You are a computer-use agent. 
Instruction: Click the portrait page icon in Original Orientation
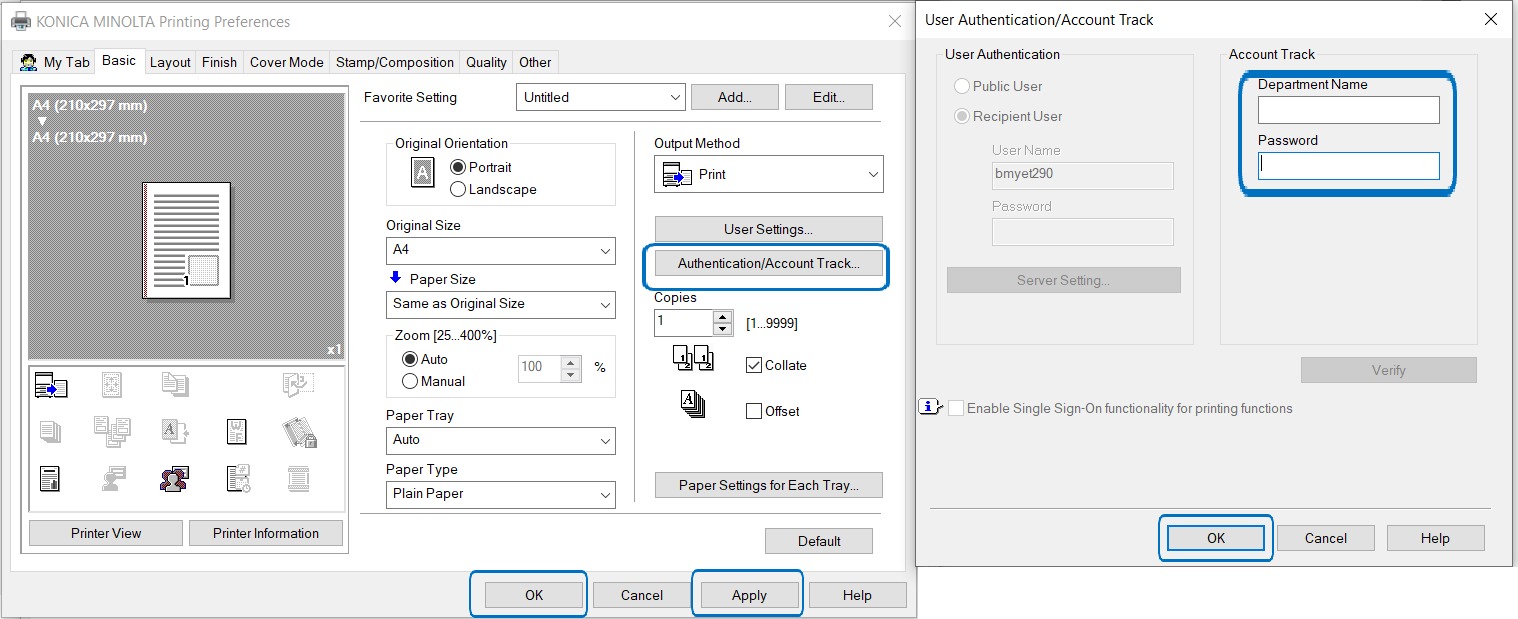[x=423, y=173]
